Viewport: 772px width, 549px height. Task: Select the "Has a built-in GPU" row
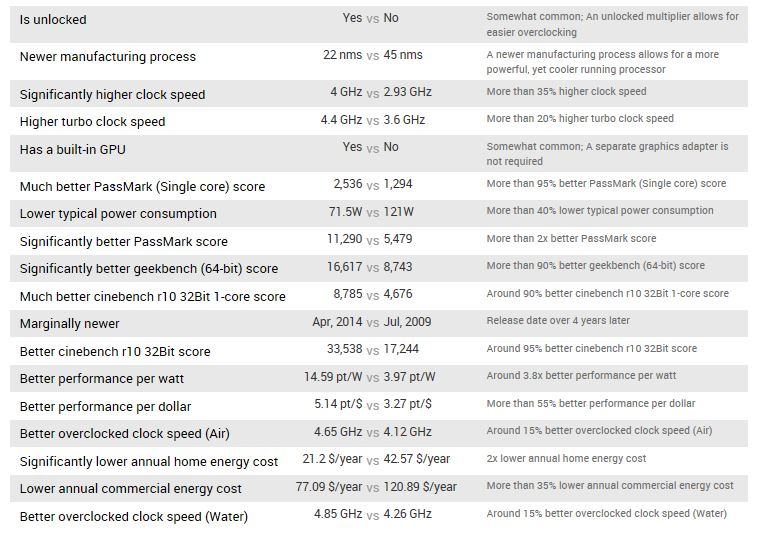pos(73,150)
